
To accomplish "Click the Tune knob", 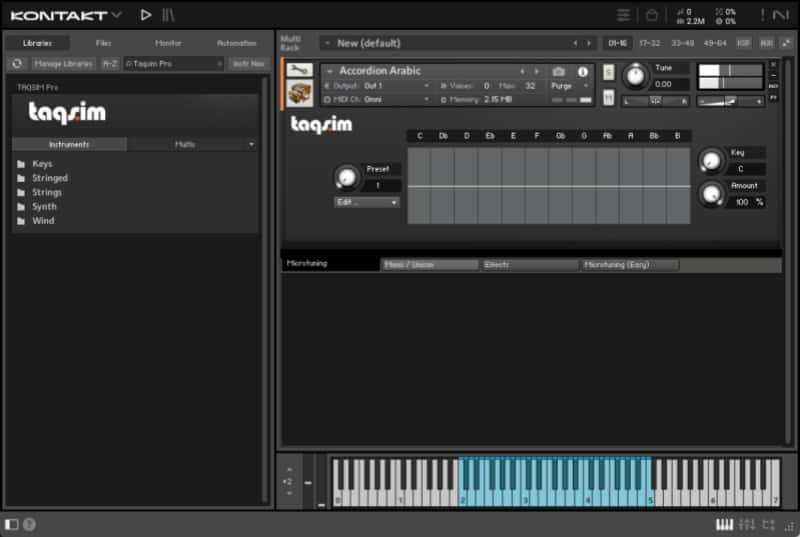I will pos(635,76).
